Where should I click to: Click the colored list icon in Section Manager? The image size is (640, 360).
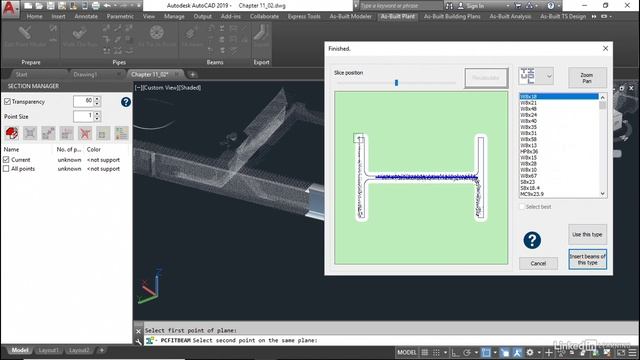point(121,133)
